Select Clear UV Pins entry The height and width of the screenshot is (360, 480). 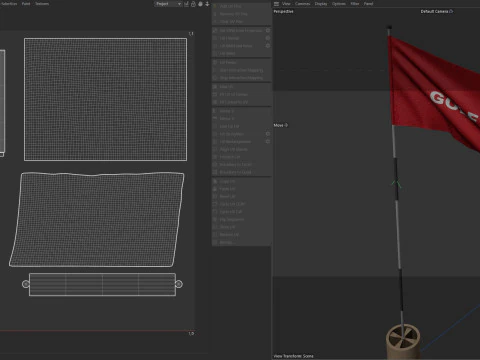[242, 22]
